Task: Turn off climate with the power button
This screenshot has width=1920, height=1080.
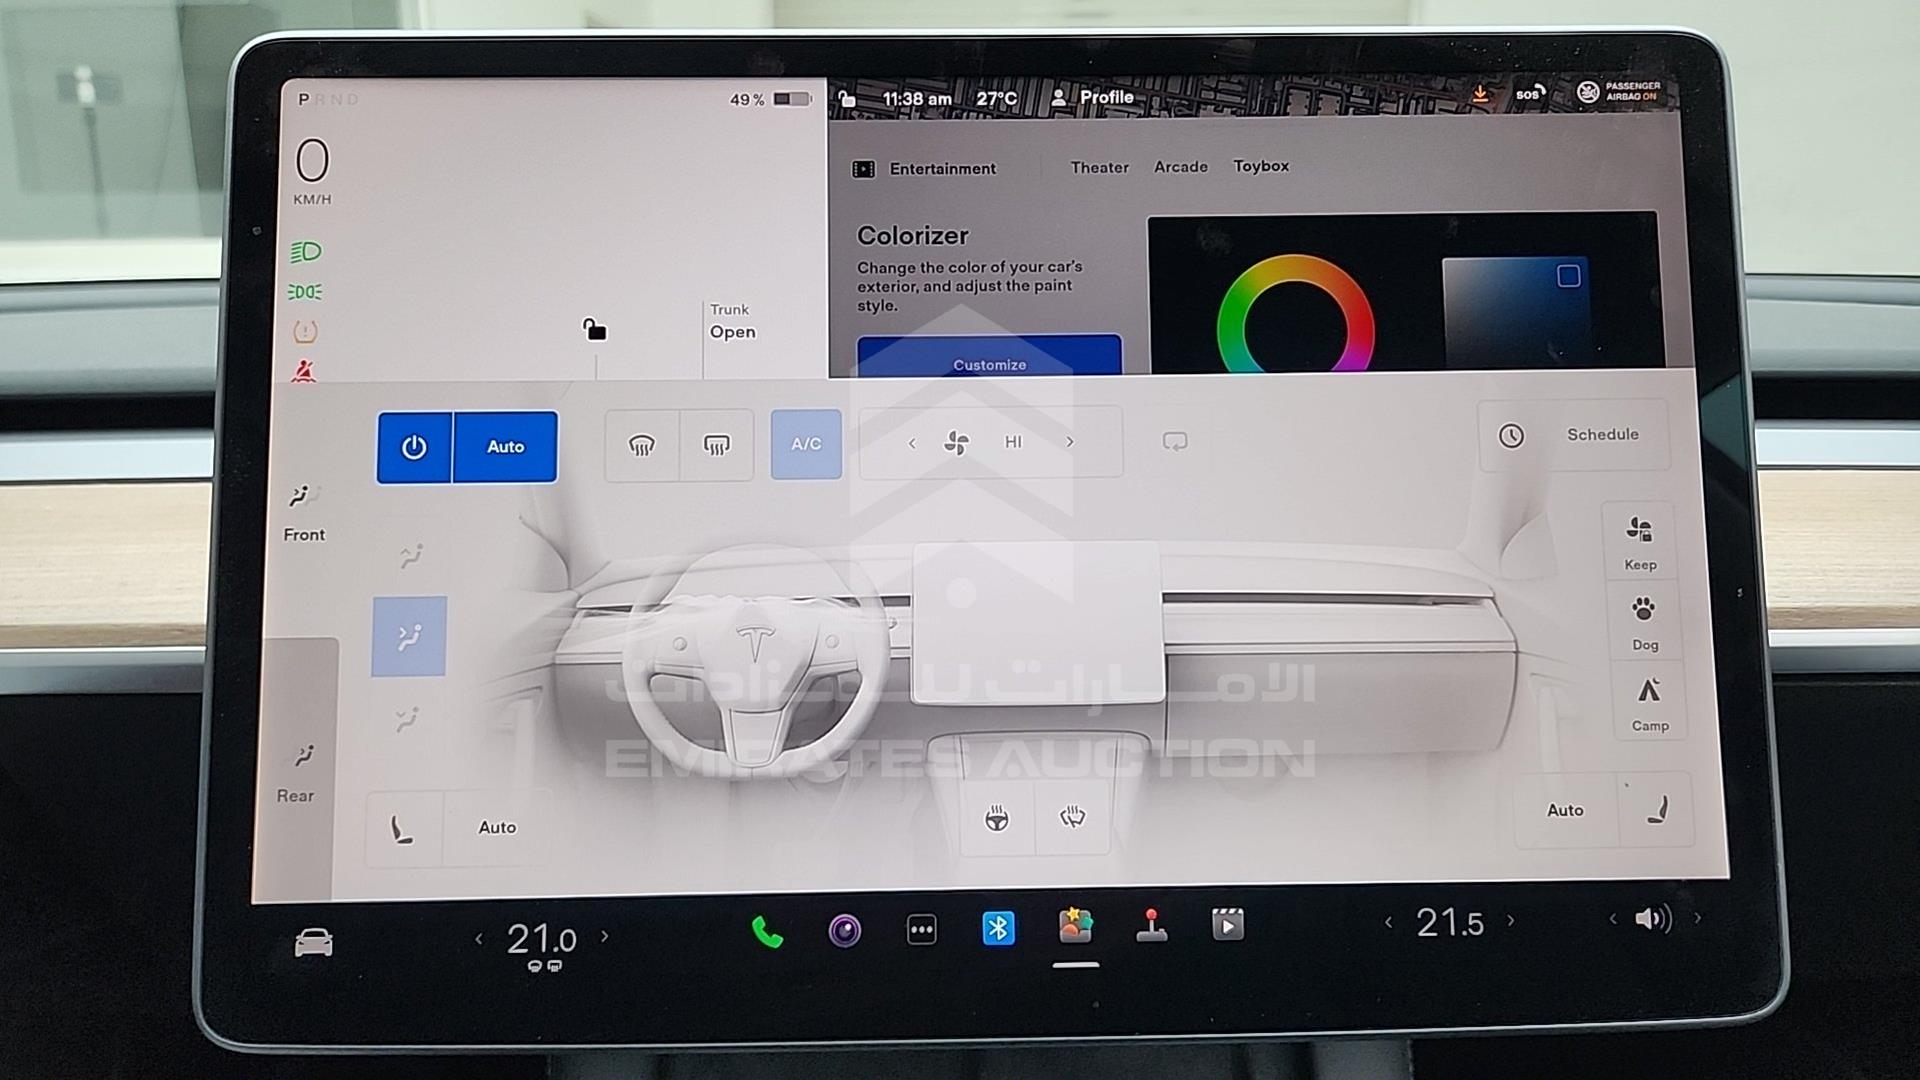Action: (414, 447)
